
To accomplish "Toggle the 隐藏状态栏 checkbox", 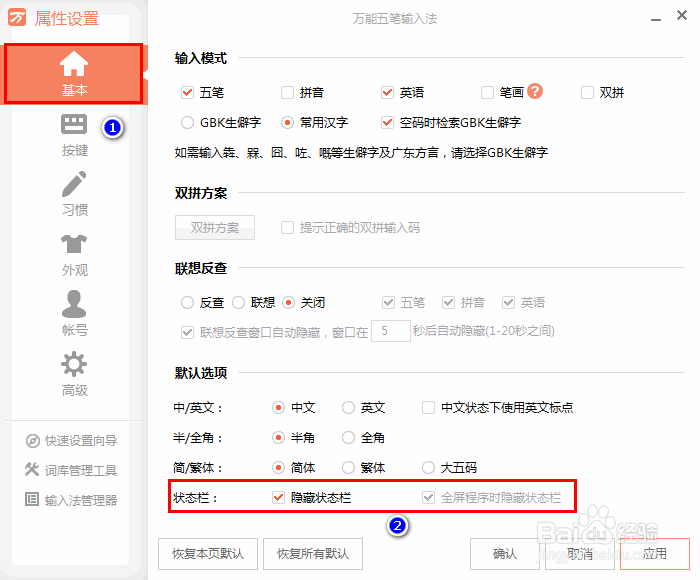I will click(x=278, y=497).
